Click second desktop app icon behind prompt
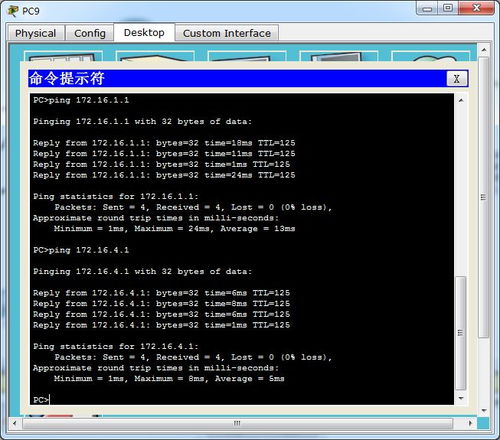This screenshot has height=440, width=500. click(x=155, y=56)
